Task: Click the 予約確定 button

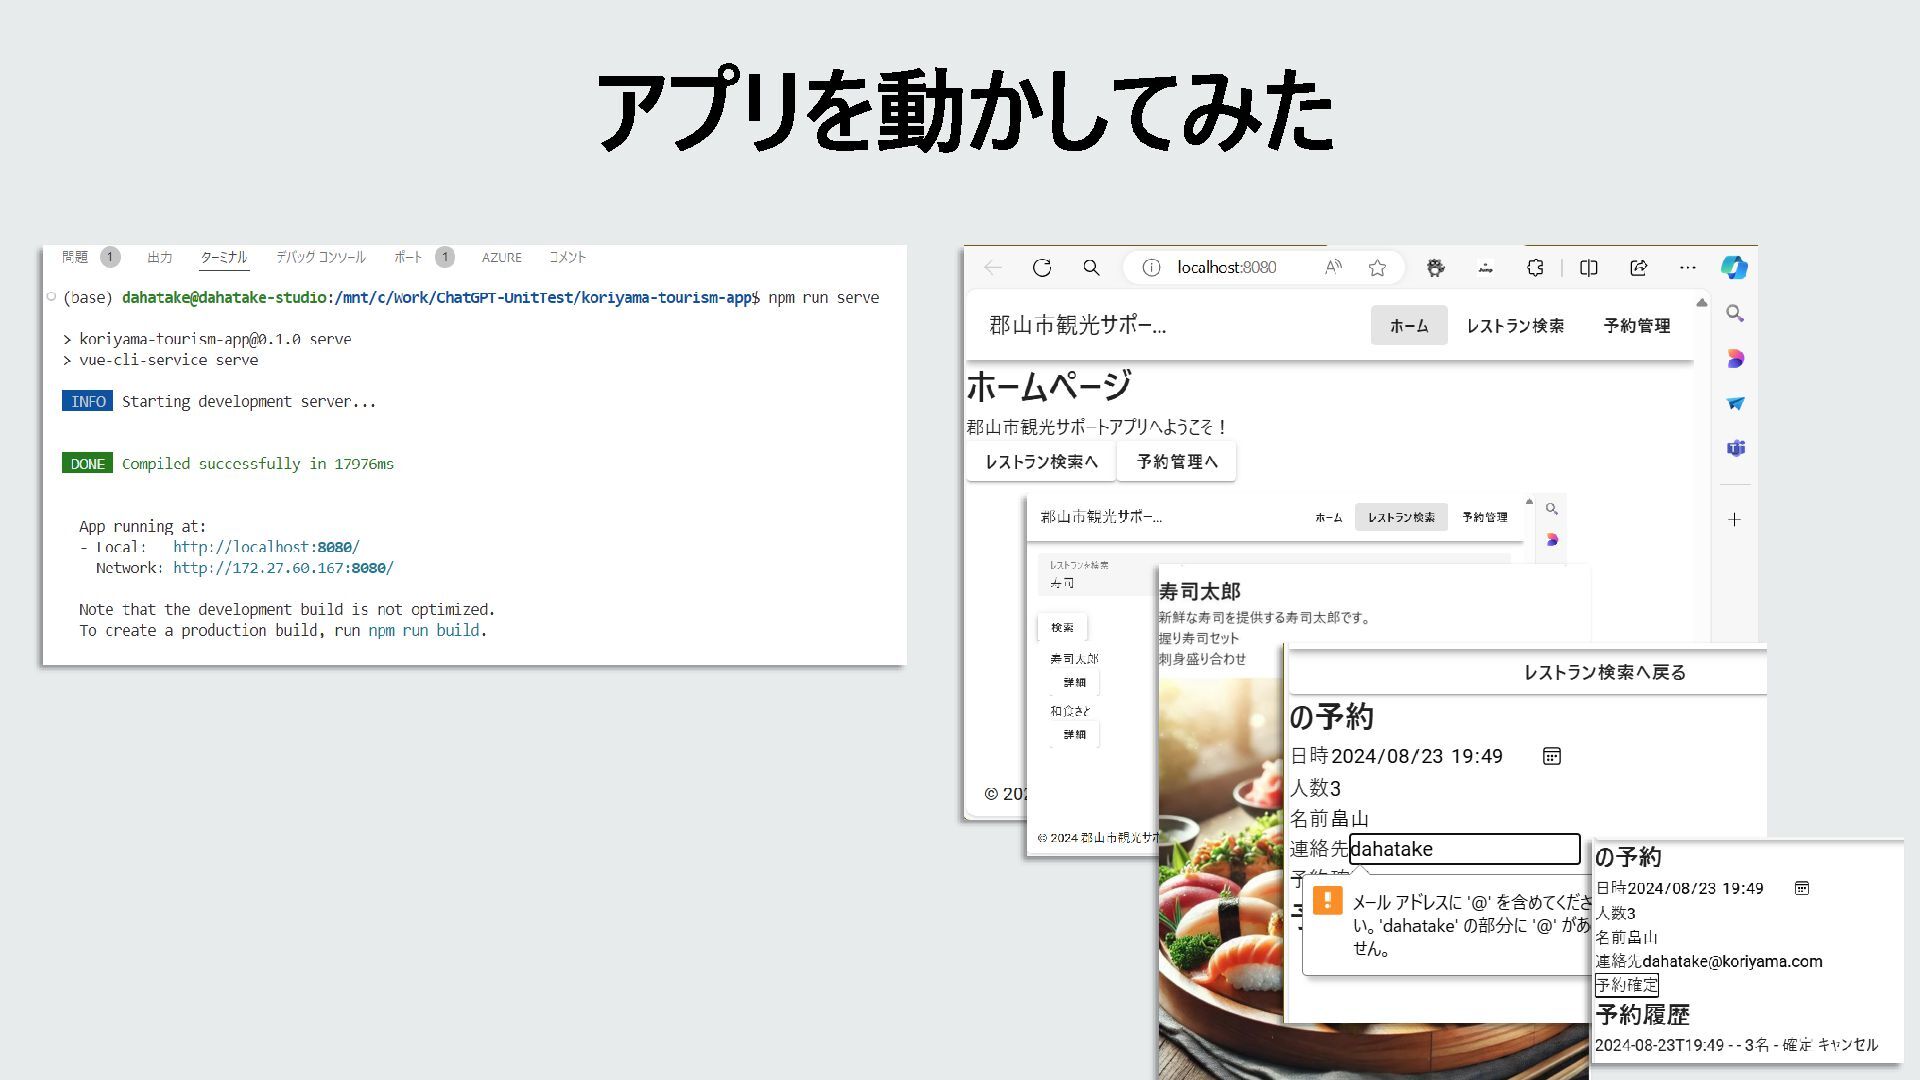Action: pyautogui.click(x=1626, y=985)
